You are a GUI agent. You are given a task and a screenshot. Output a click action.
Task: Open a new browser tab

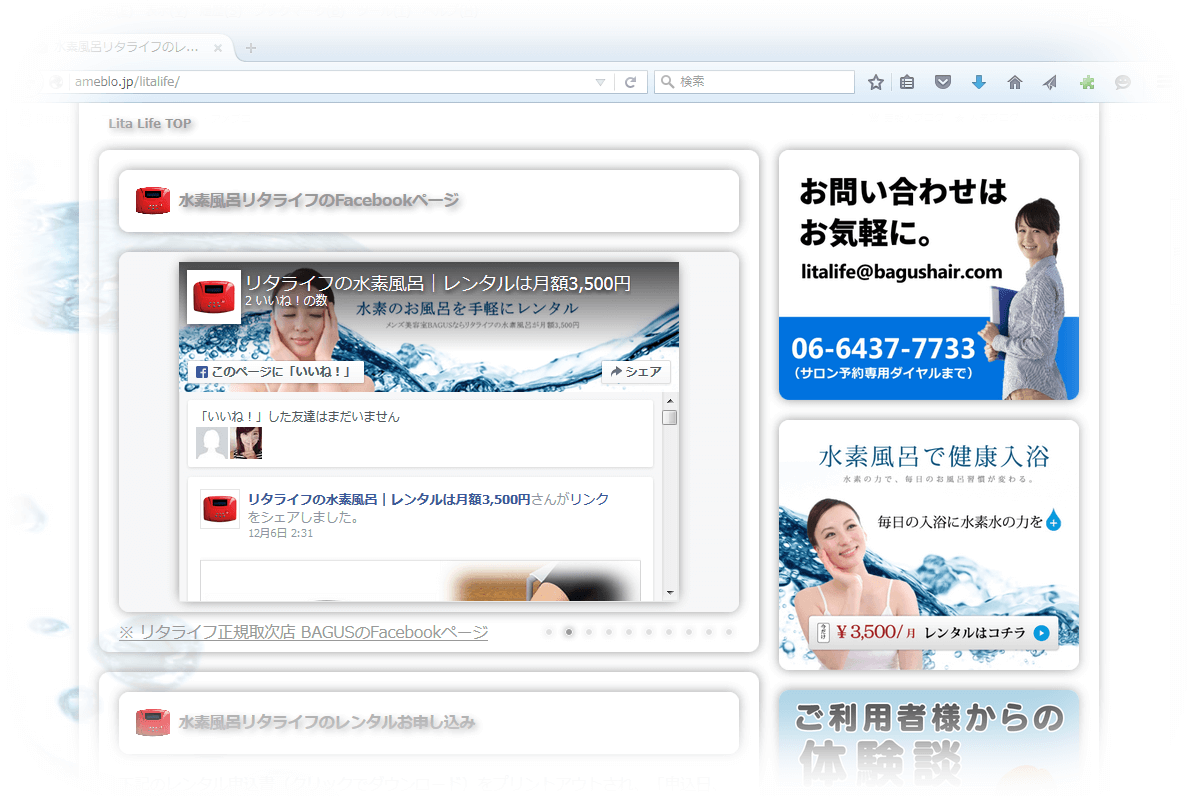(251, 48)
